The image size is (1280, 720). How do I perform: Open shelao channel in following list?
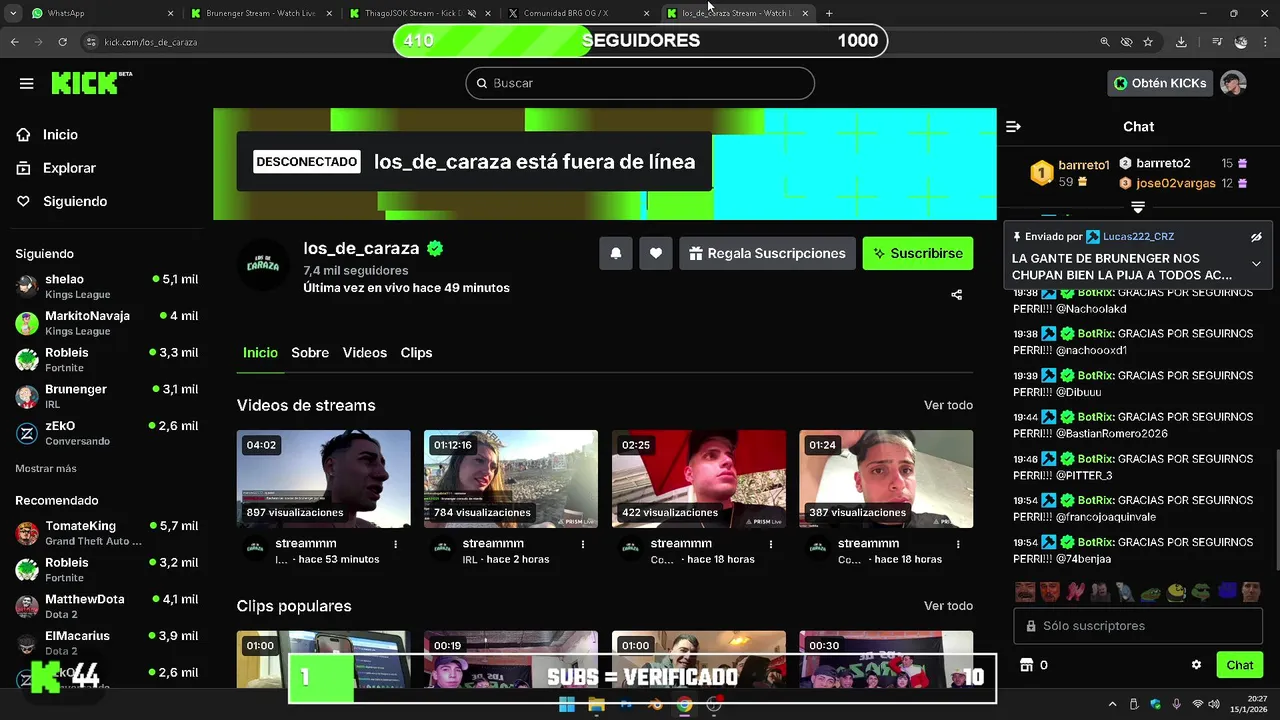coord(107,286)
